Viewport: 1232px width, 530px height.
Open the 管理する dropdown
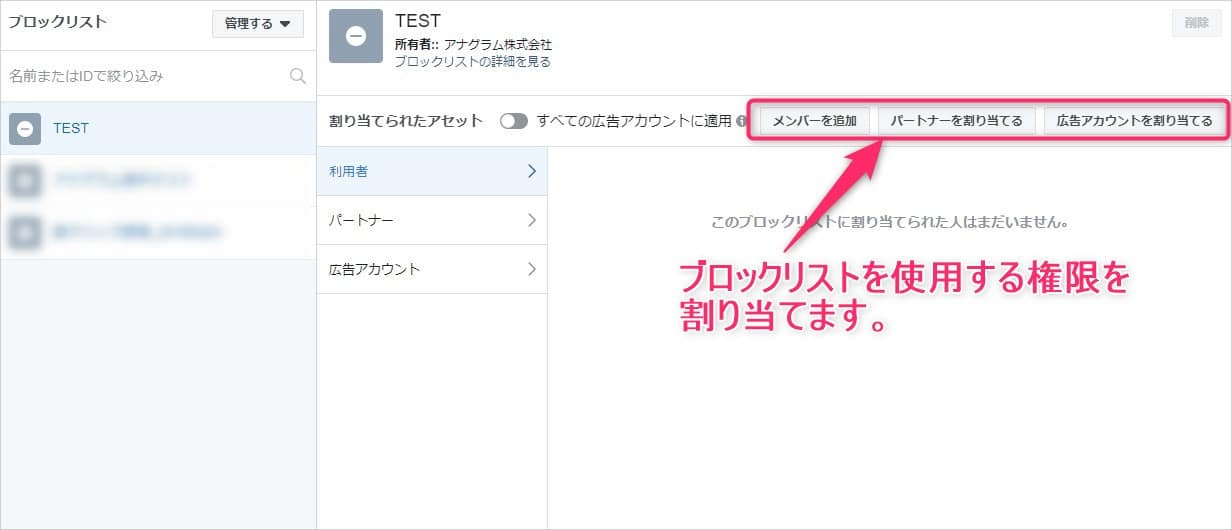(x=257, y=24)
